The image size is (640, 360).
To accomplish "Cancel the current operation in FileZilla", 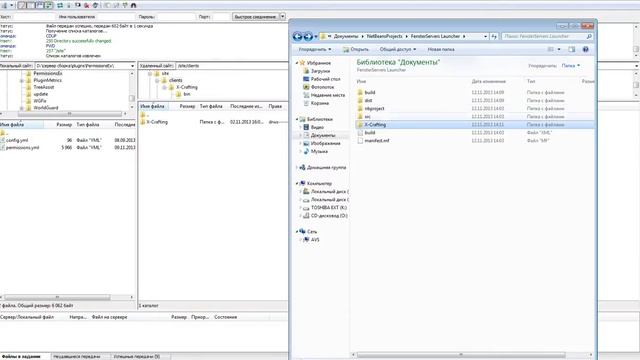I will (78, 5).
